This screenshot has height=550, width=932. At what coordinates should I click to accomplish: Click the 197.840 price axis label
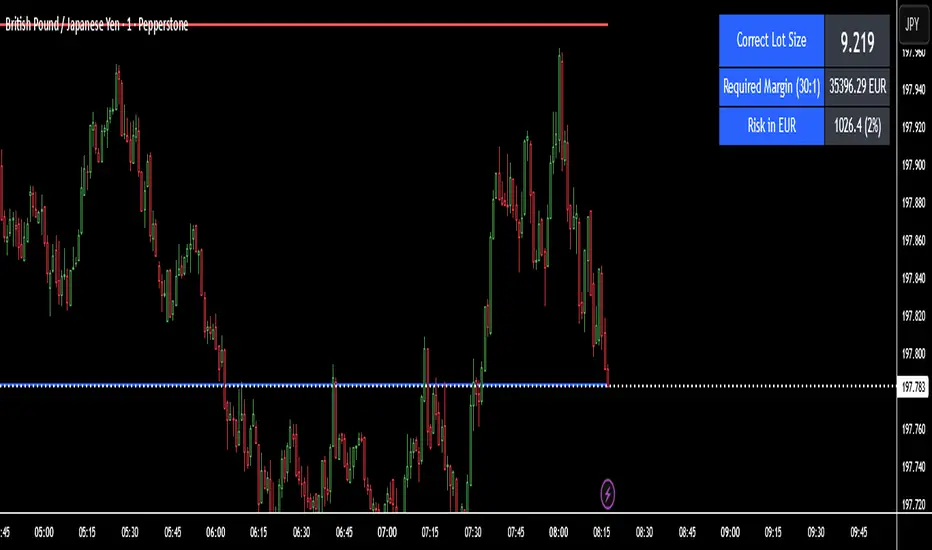coord(914,278)
